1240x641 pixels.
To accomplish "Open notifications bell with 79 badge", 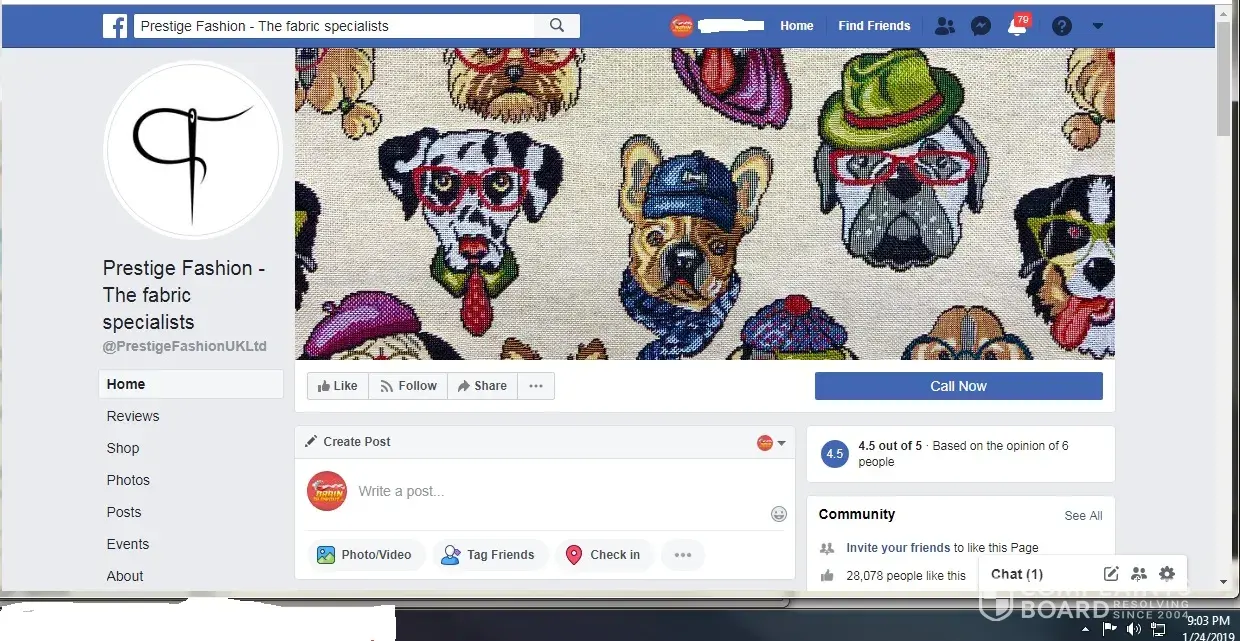I will coord(1018,25).
